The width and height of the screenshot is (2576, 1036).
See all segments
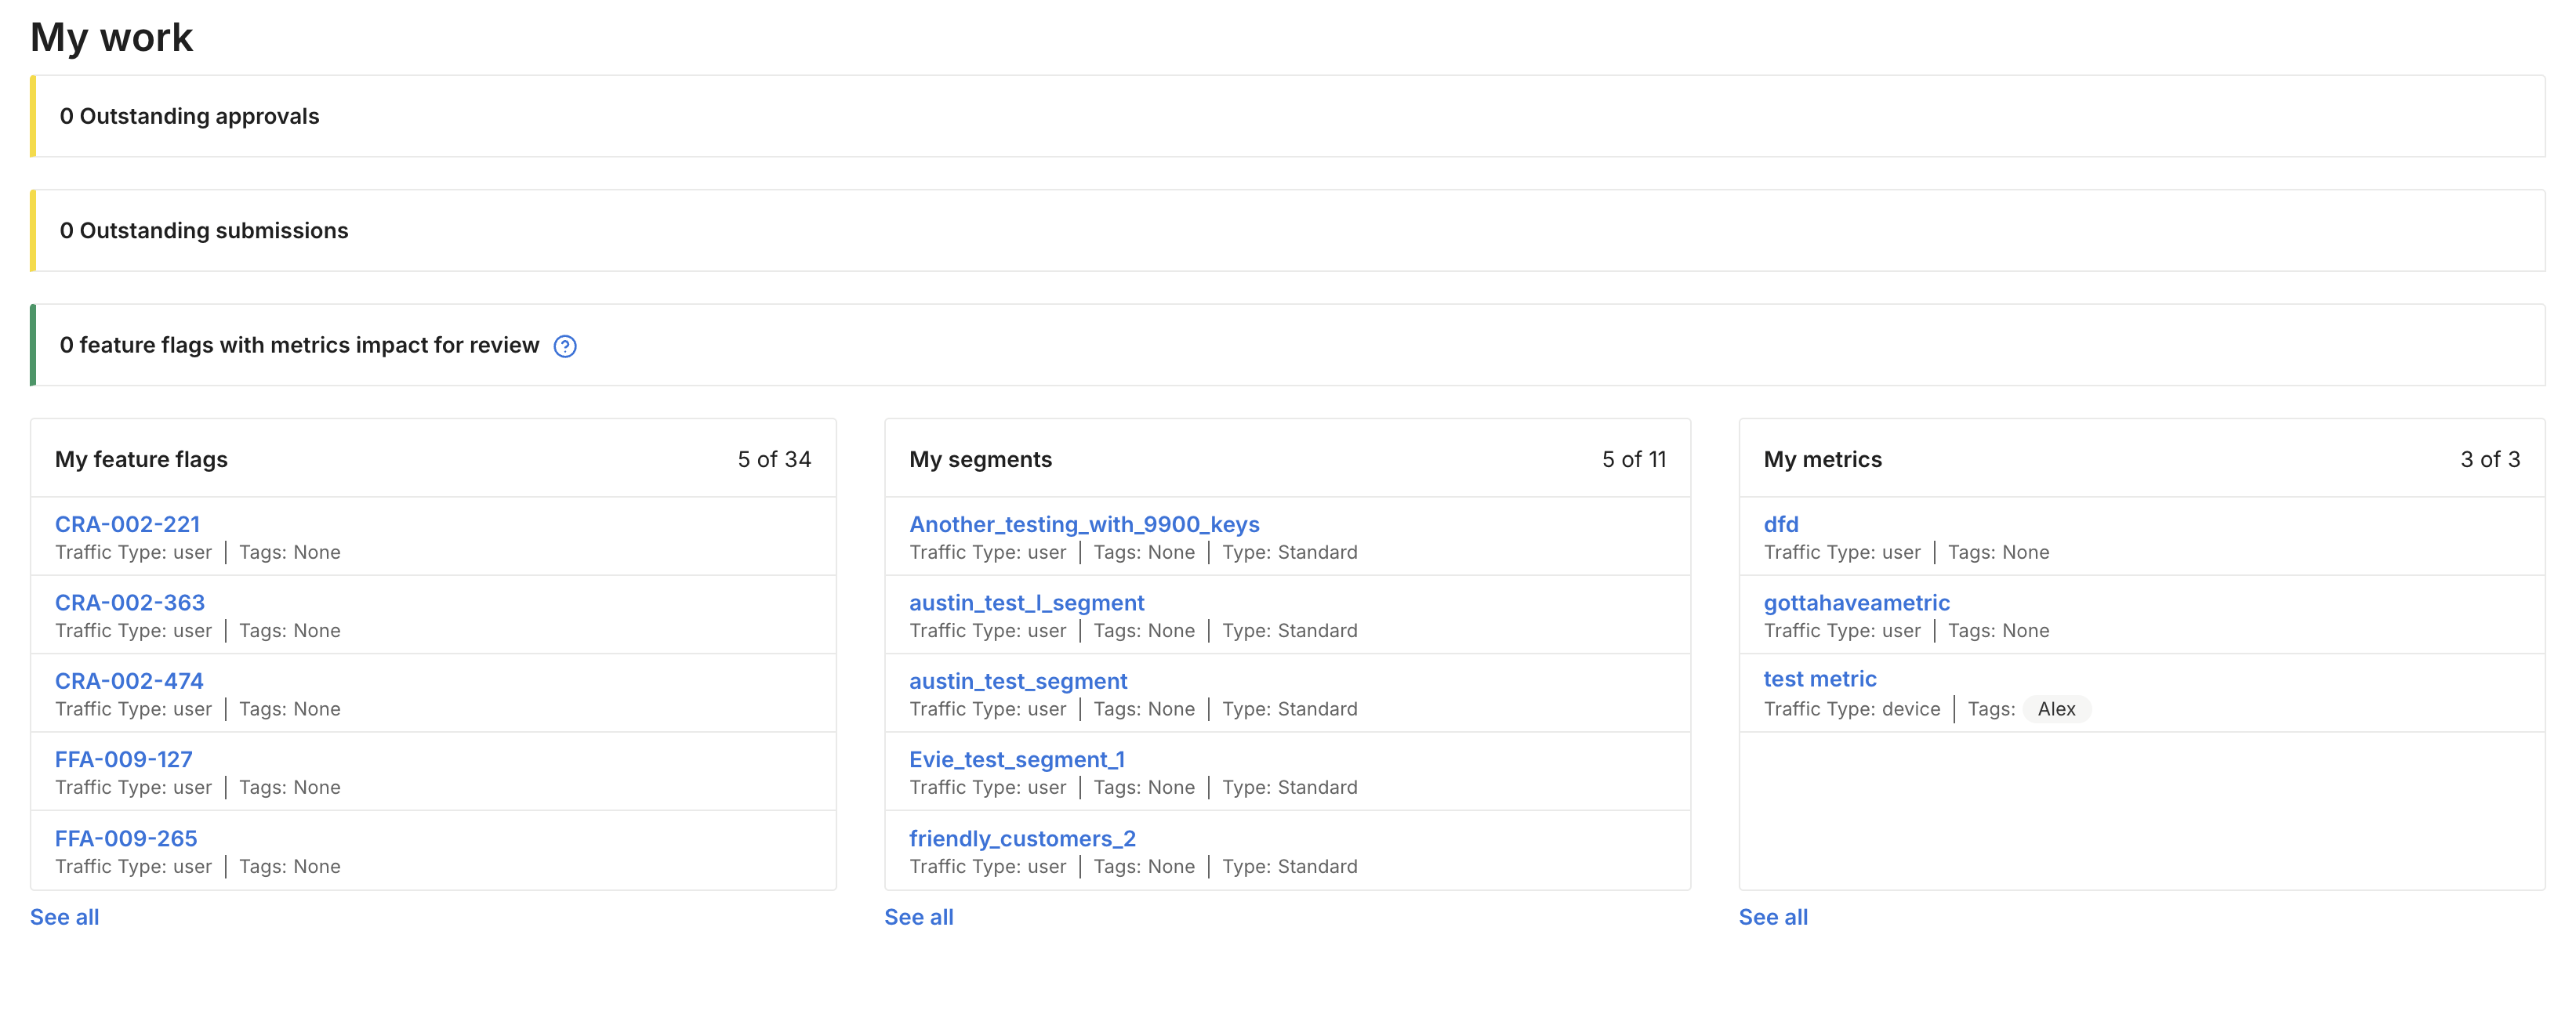pos(918,917)
